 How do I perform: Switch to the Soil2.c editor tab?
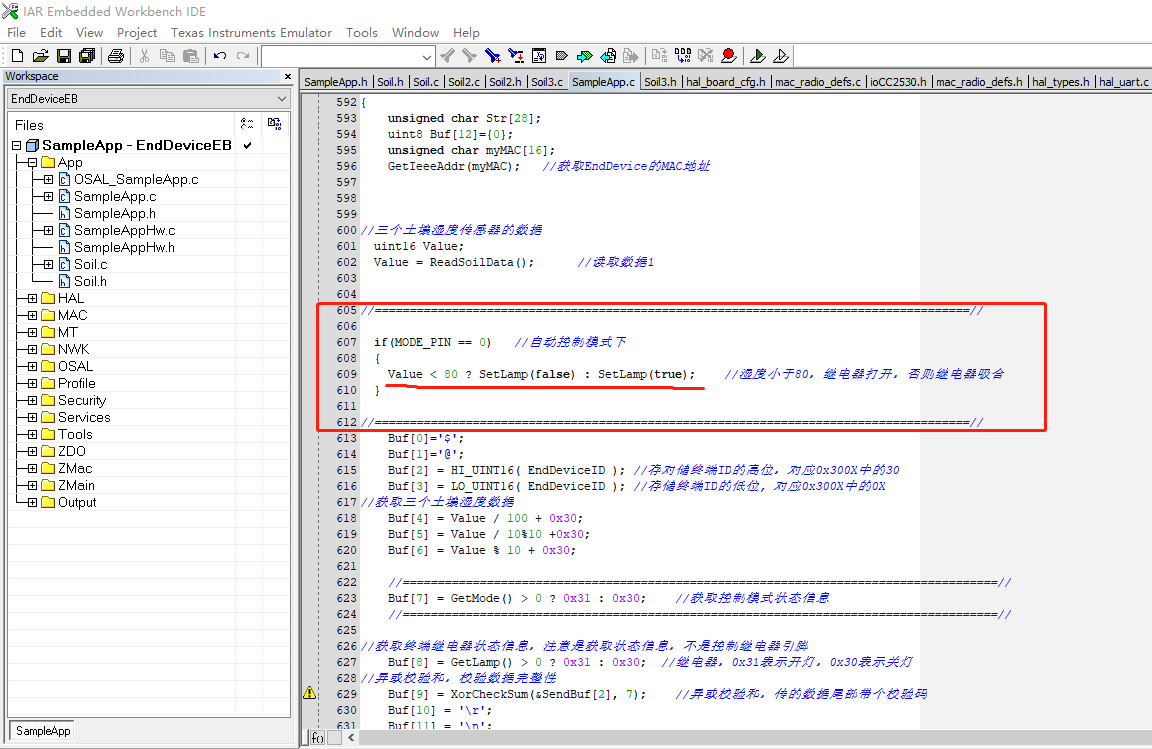pos(464,82)
